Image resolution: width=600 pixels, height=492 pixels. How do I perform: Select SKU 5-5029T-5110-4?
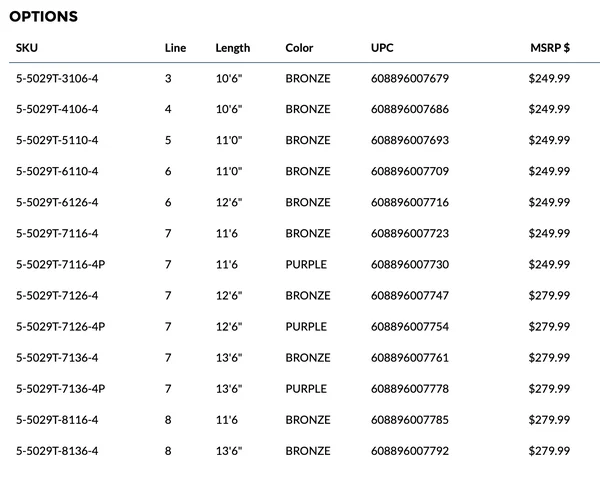click(x=57, y=140)
